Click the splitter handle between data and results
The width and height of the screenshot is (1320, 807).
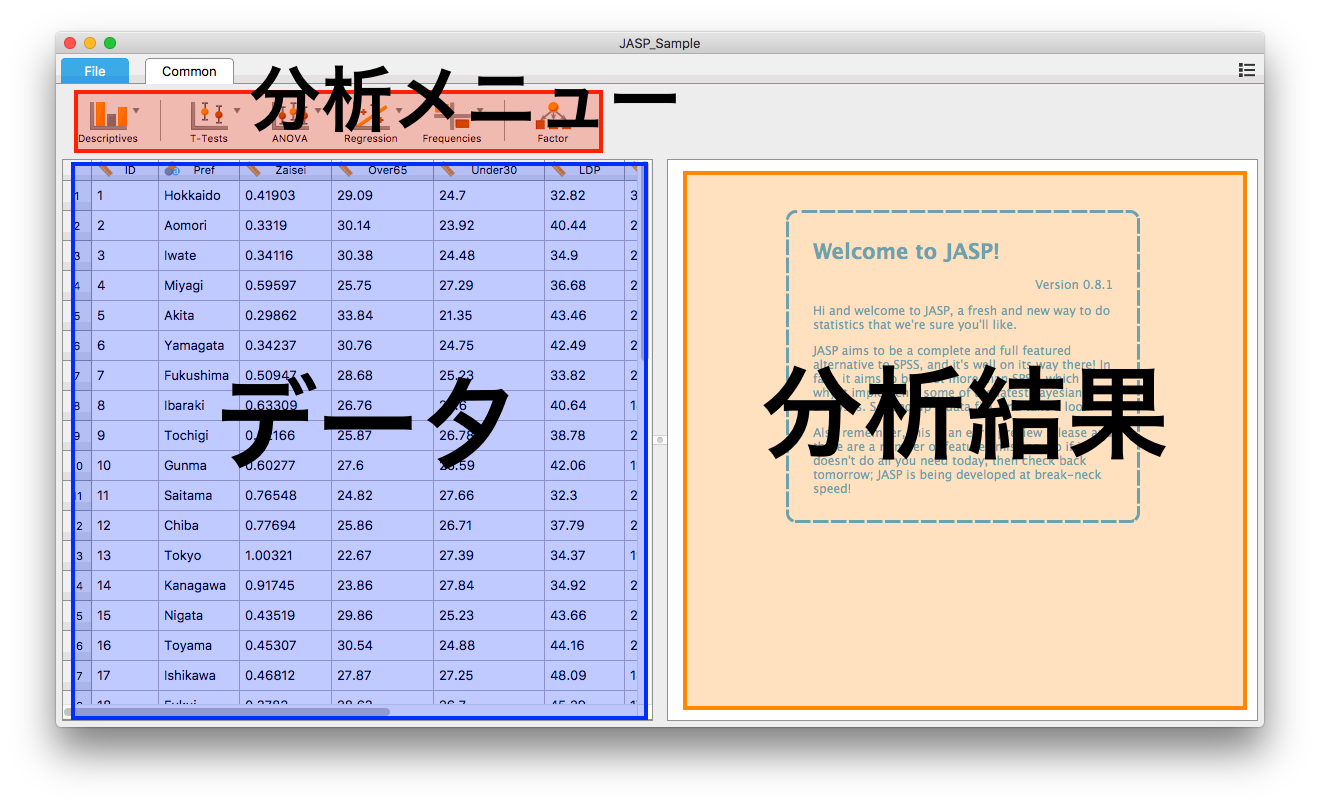[659, 439]
